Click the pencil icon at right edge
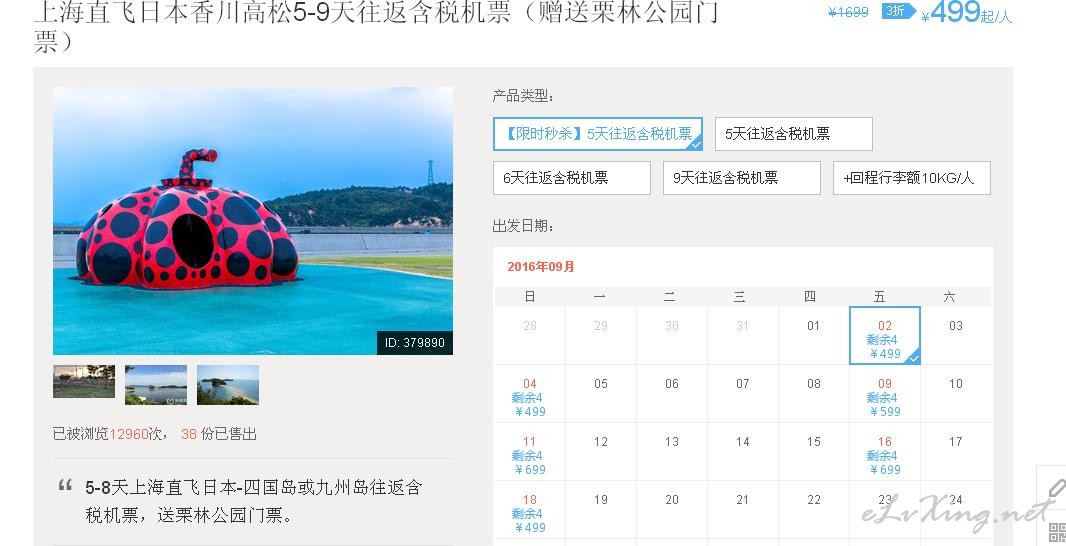Viewport: 1066px width, 546px height. [1056, 488]
